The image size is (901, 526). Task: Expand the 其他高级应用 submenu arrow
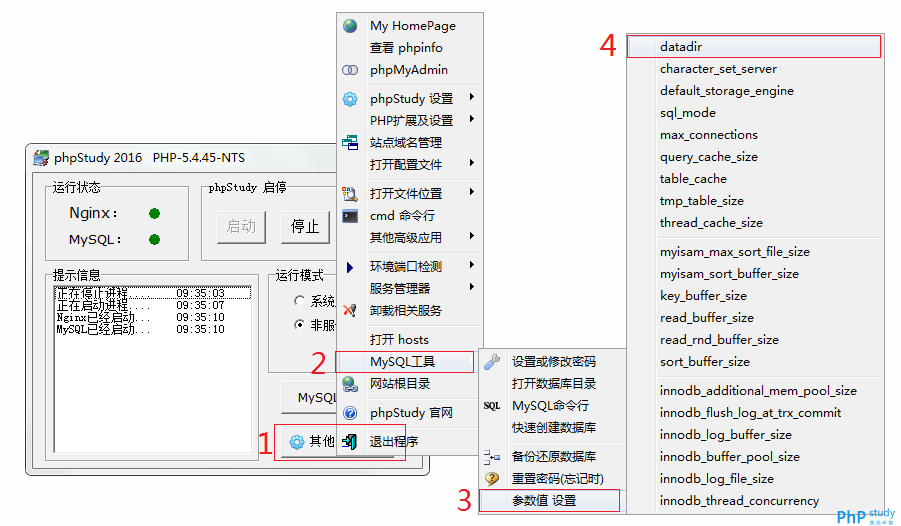coord(472,236)
